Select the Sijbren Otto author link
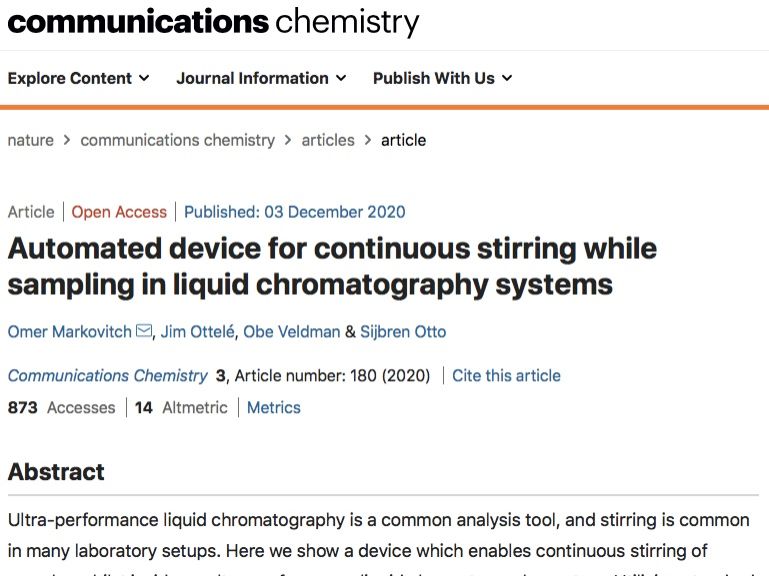769x576 pixels. pos(403,332)
